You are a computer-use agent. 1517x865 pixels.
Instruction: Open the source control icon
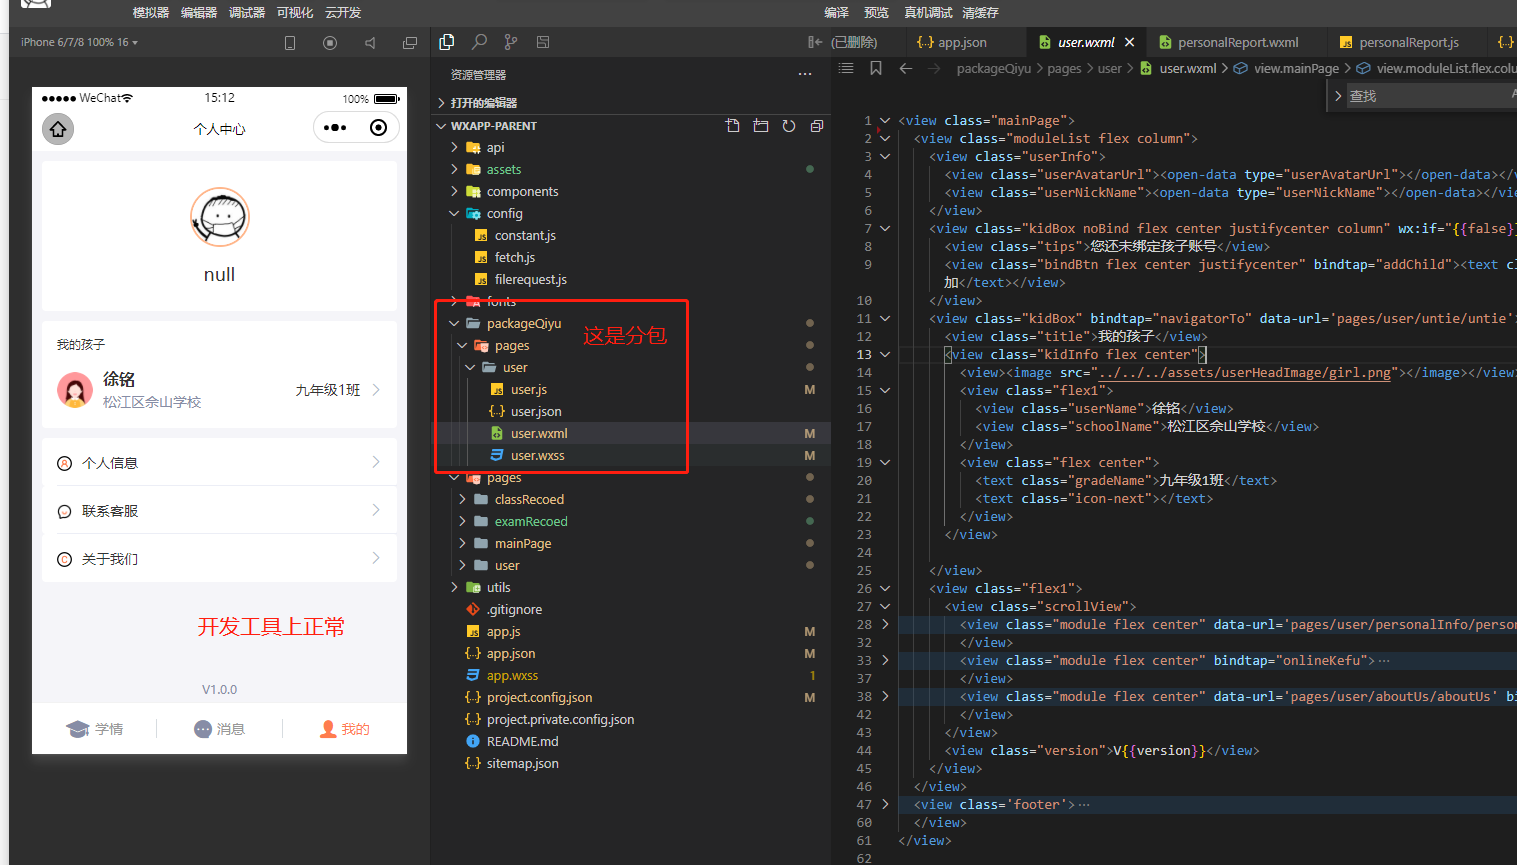pyautogui.click(x=511, y=42)
